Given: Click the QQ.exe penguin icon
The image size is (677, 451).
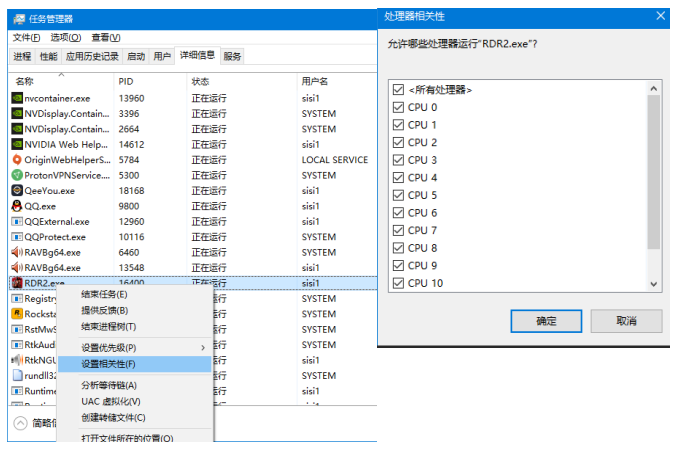Looking at the screenshot, I should [x=17, y=206].
